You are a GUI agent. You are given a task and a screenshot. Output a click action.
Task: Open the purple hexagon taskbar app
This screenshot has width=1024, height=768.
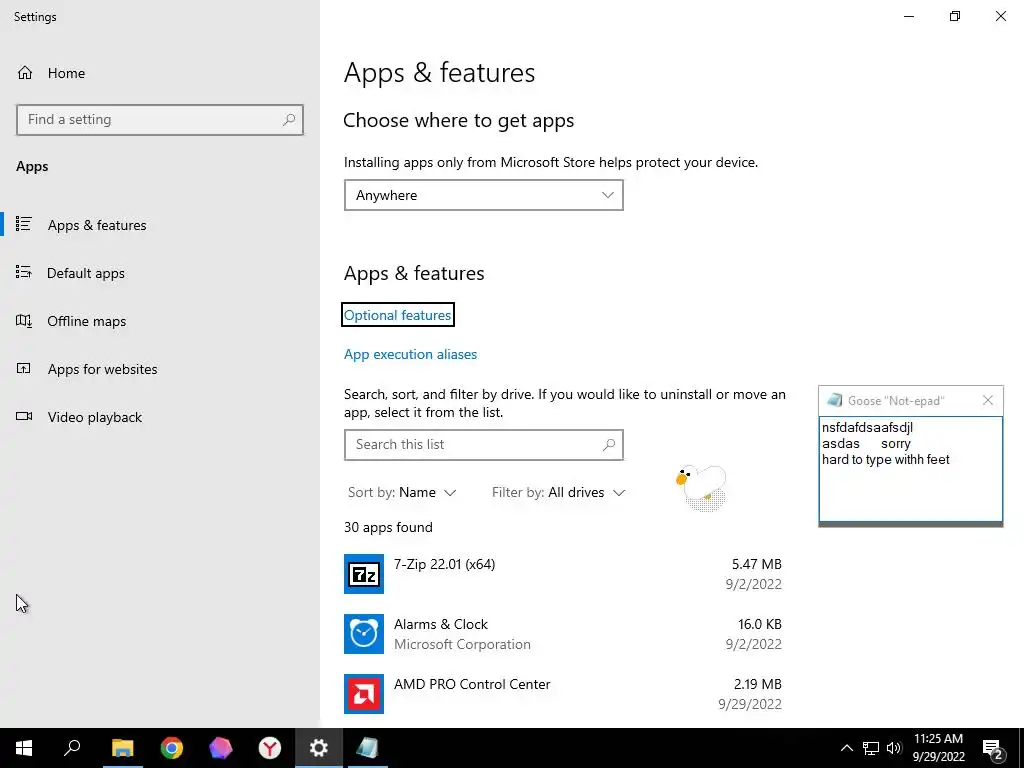click(221, 748)
